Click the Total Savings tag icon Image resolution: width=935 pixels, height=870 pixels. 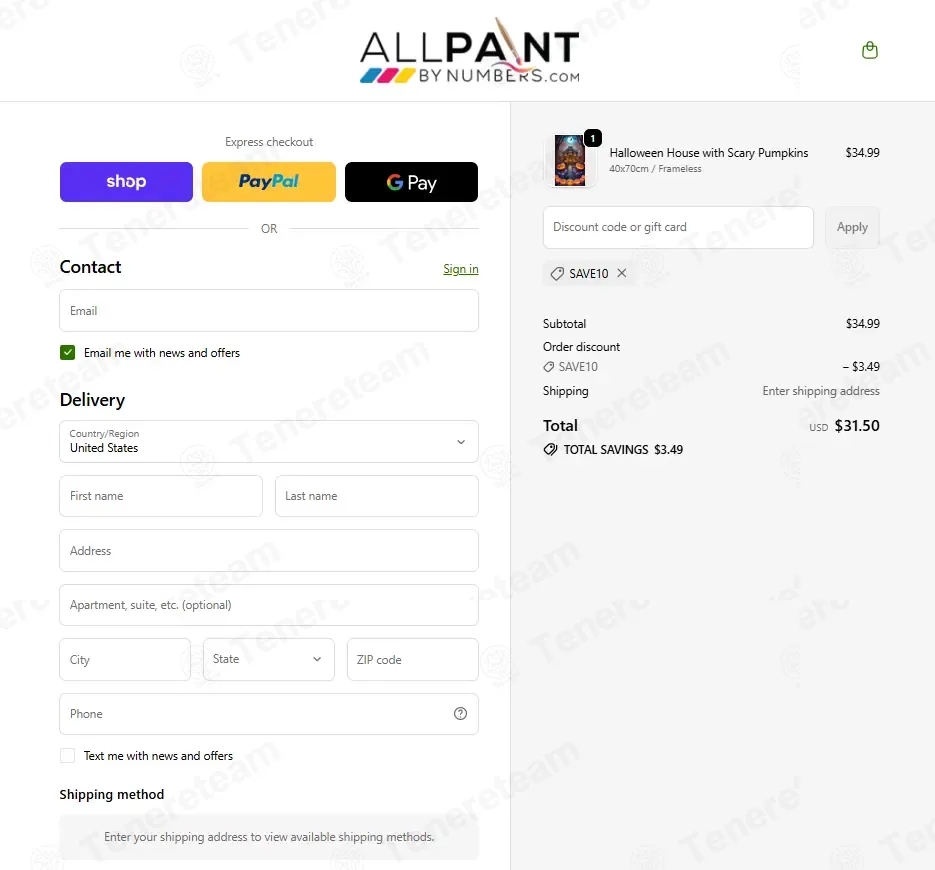[x=550, y=450]
